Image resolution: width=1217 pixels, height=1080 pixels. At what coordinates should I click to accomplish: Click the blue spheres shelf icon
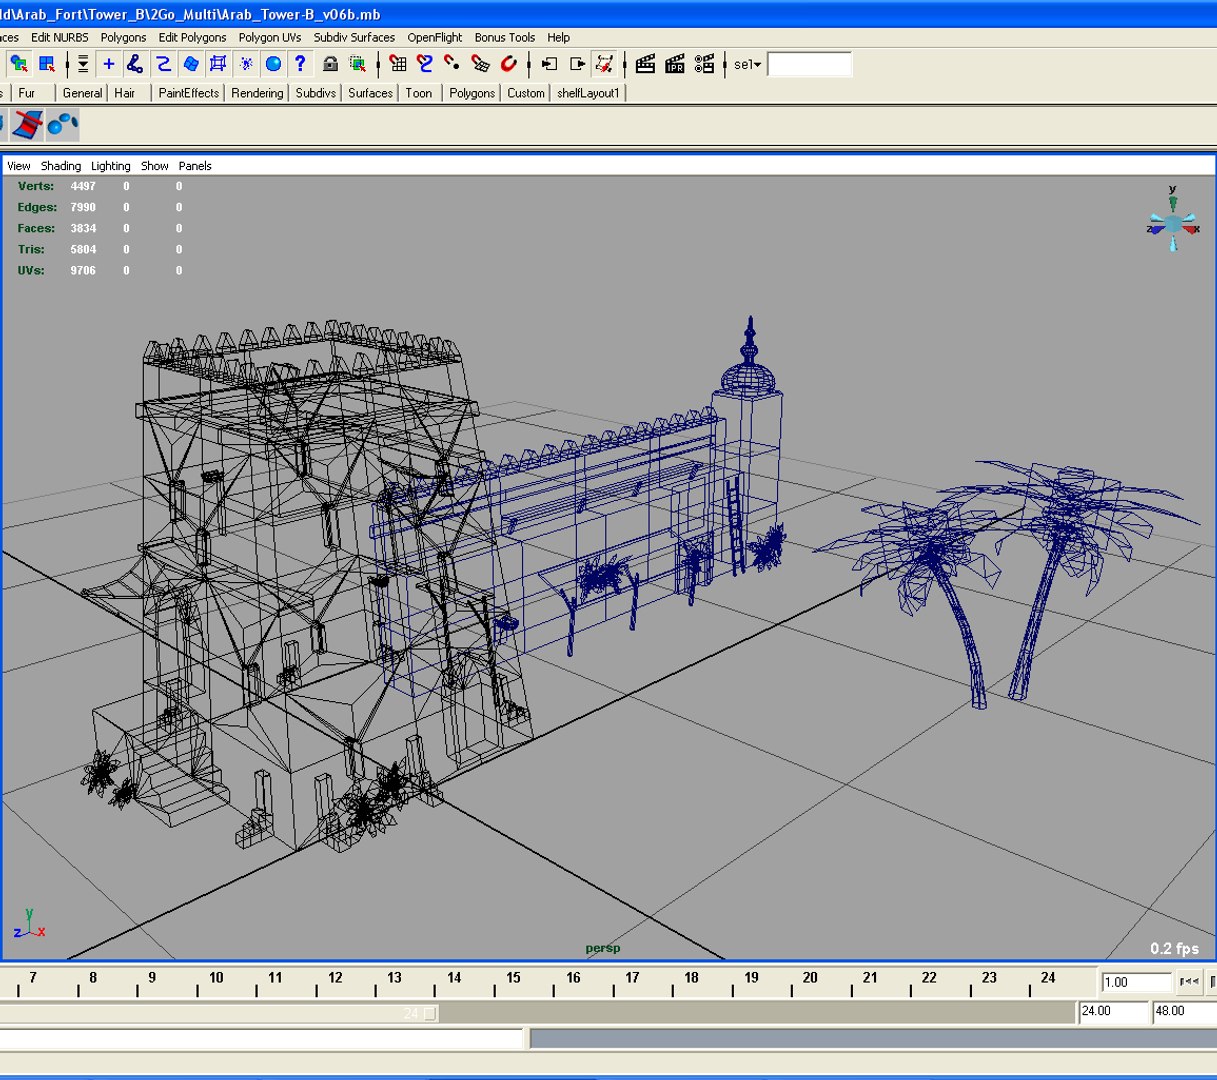[x=63, y=125]
